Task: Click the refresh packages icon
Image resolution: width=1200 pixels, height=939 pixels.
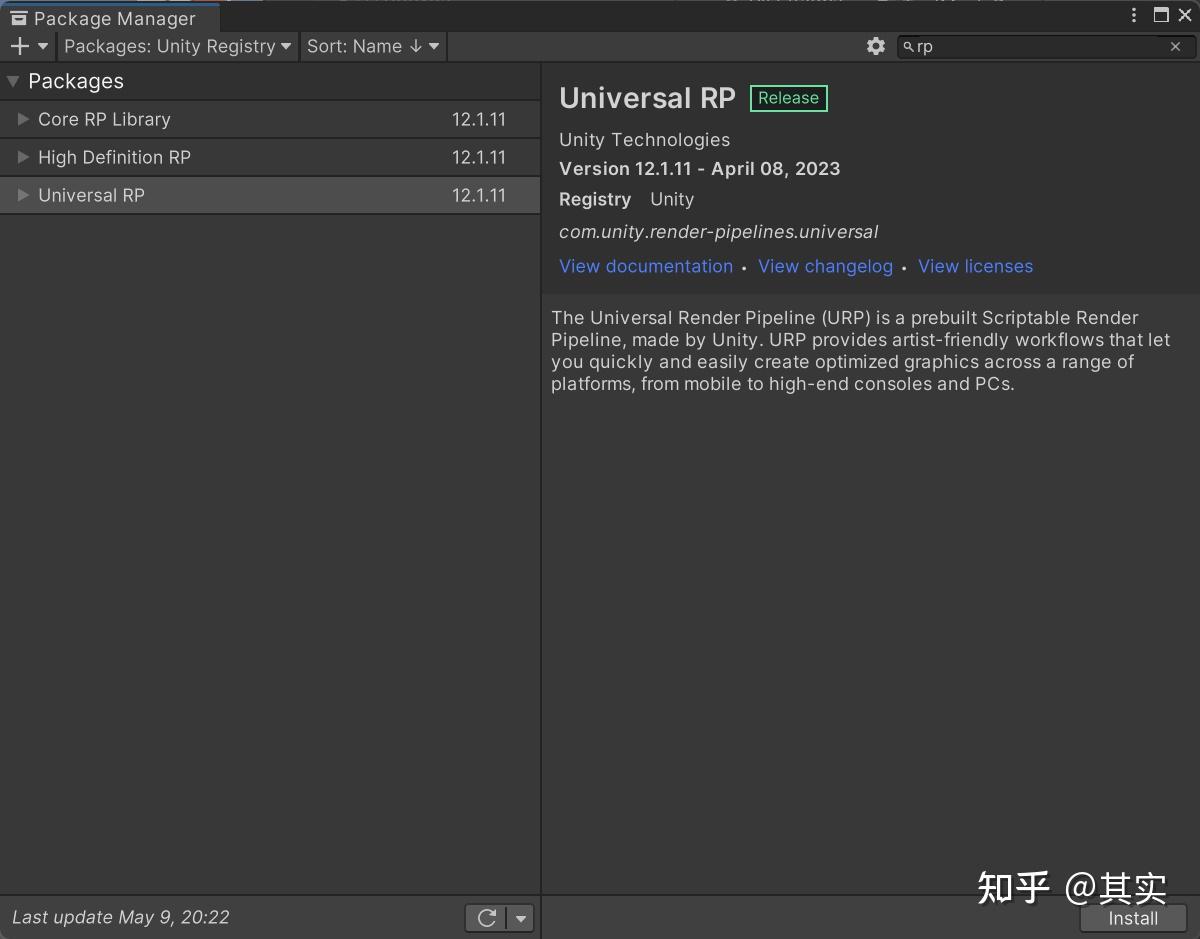Action: [x=489, y=917]
